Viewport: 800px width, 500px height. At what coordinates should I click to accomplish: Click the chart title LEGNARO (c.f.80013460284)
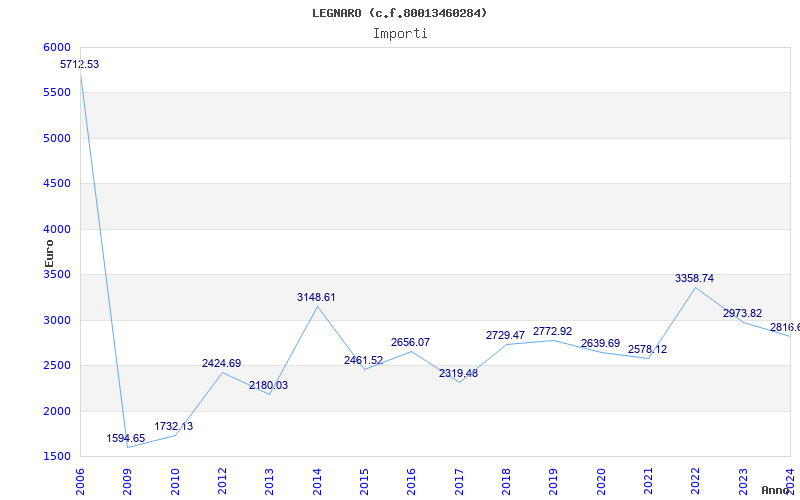click(x=400, y=13)
